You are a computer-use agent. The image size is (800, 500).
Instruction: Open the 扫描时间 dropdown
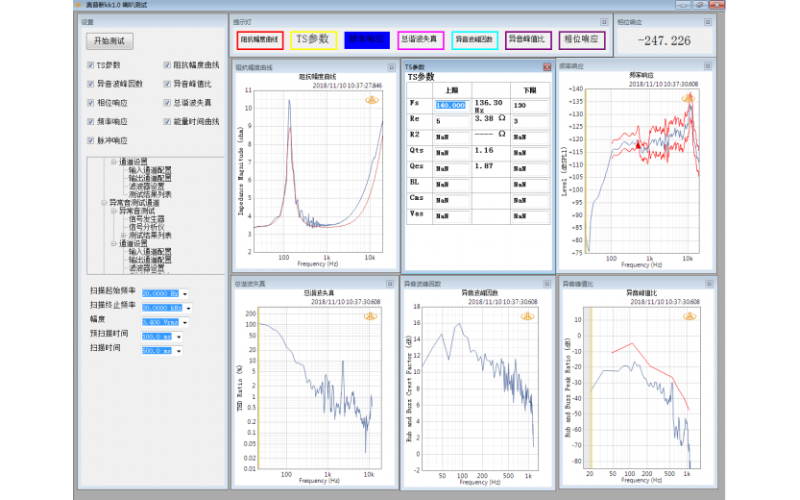pos(179,351)
